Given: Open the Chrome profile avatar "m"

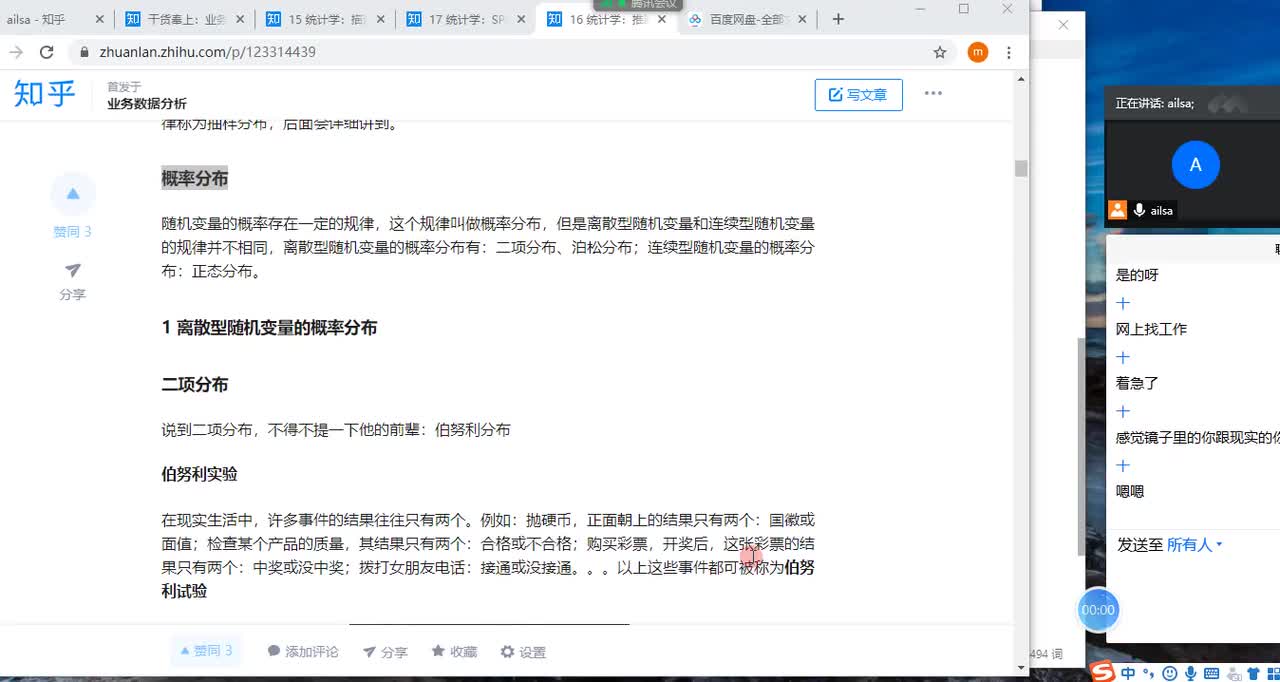Looking at the screenshot, I should tap(977, 52).
